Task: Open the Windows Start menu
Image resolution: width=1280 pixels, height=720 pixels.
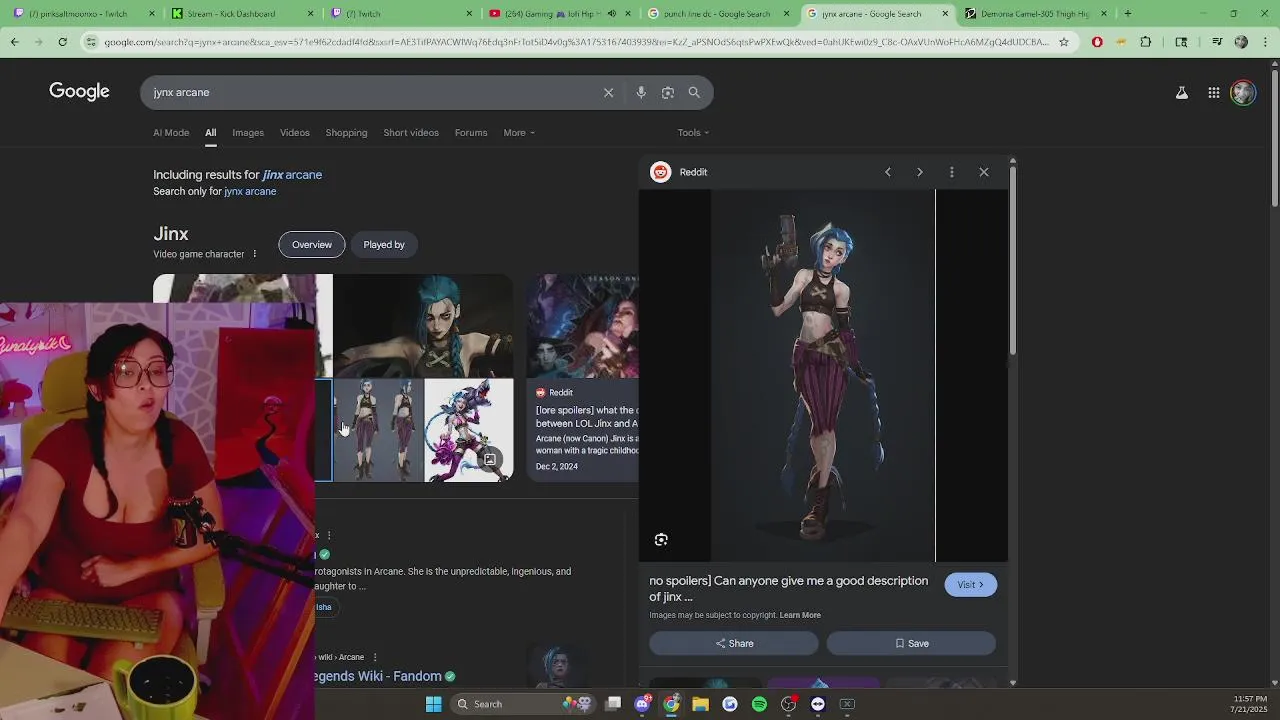Action: tap(434, 704)
